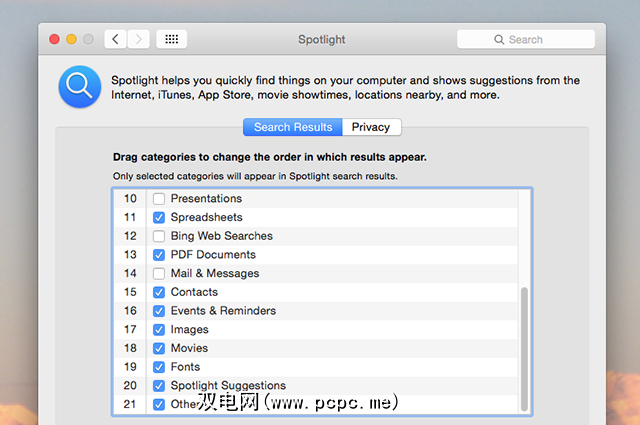Click row number 15 in the list
Screen dimensions: 640x425
(x=130, y=292)
